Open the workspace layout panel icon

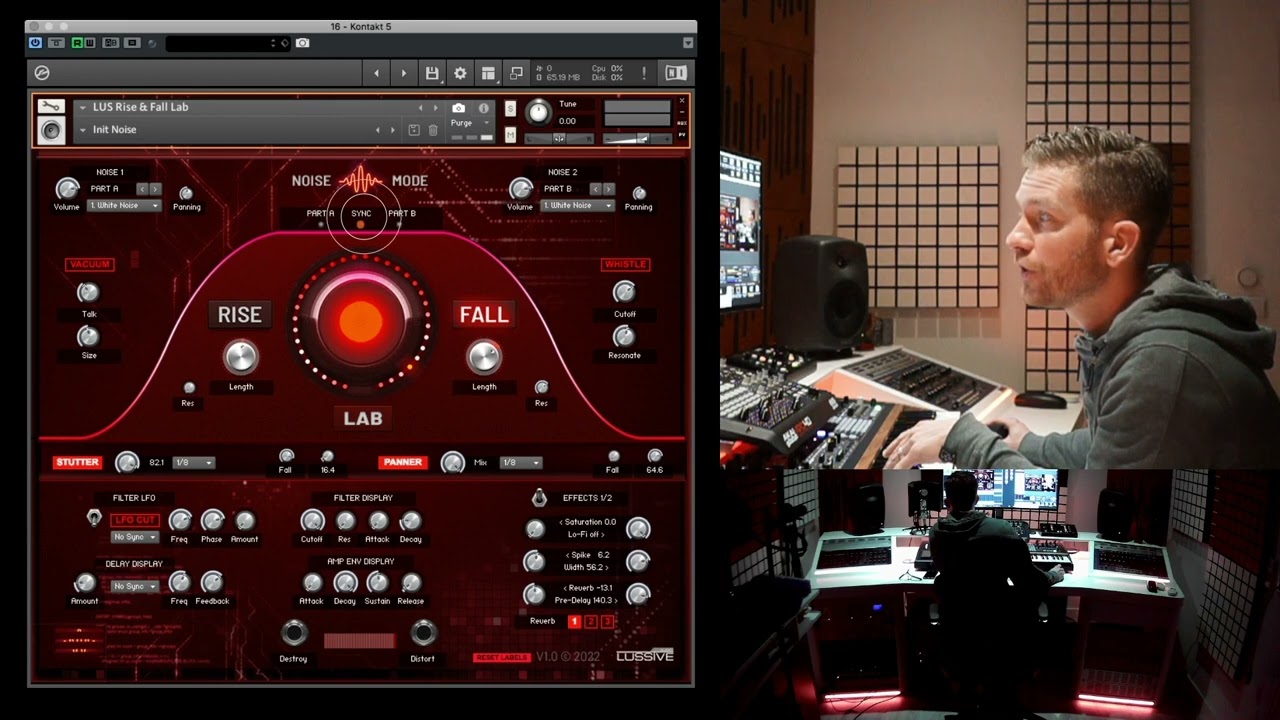(488, 73)
